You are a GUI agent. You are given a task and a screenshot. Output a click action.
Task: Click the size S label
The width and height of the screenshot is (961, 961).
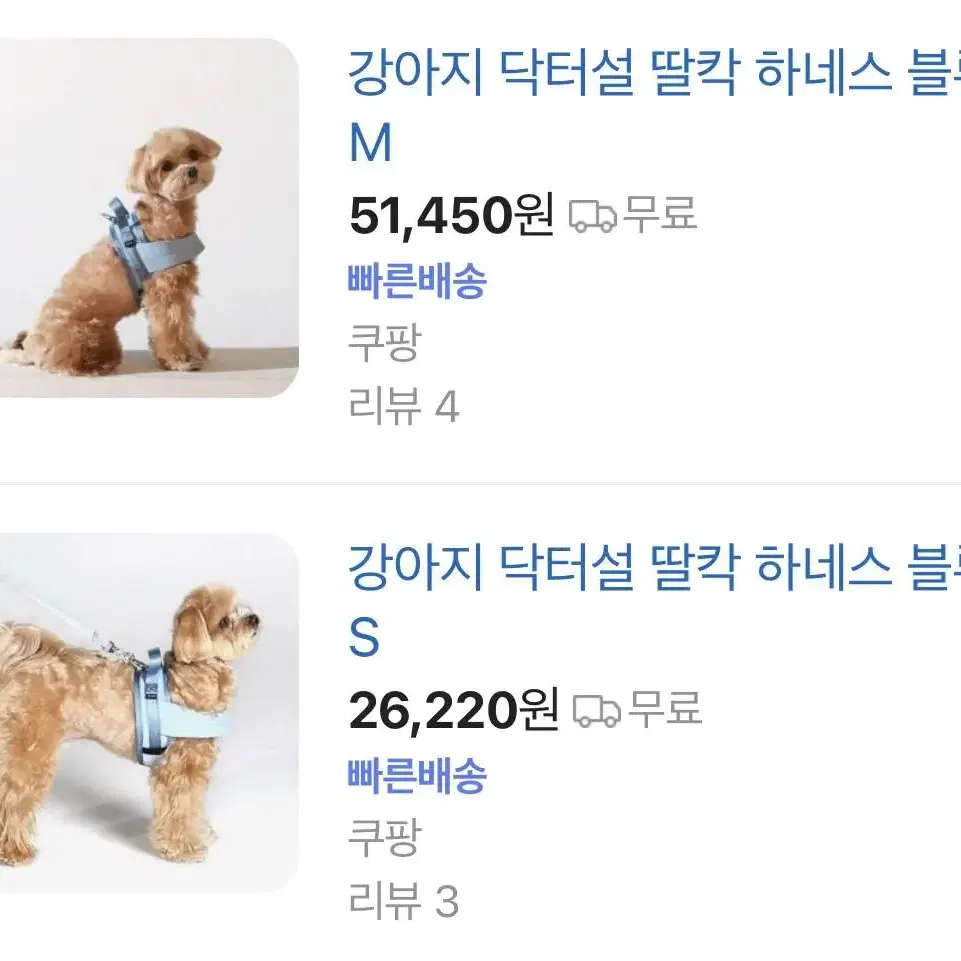click(x=364, y=637)
